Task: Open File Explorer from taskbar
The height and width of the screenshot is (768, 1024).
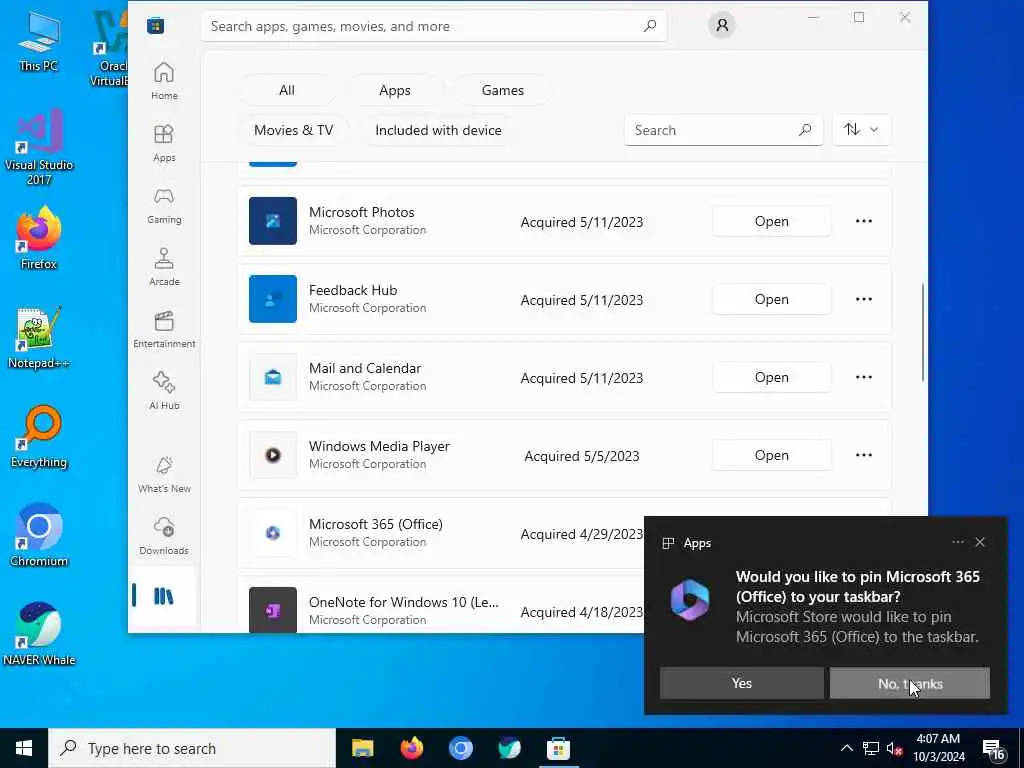Action: (x=362, y=748)
